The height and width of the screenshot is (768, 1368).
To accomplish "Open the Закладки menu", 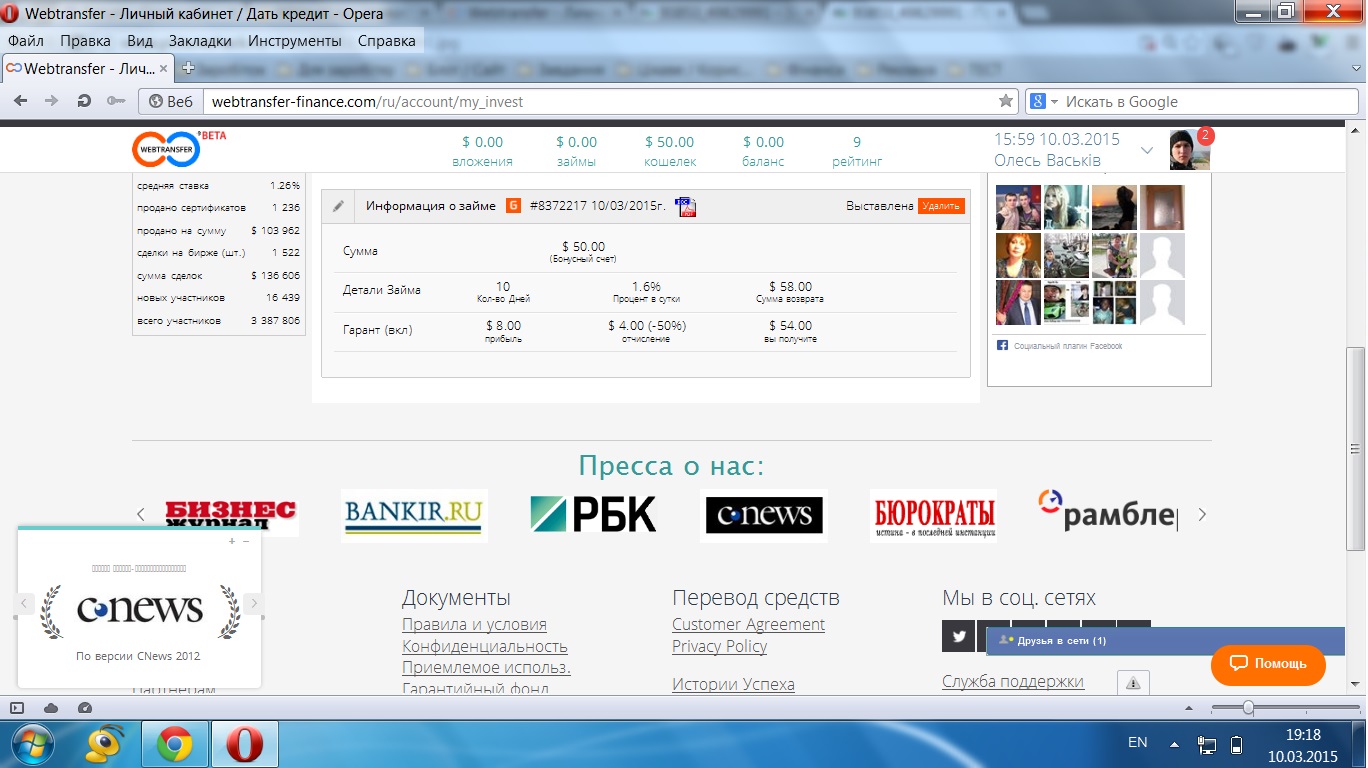I will pyautogui.click(x=200, y=41).
